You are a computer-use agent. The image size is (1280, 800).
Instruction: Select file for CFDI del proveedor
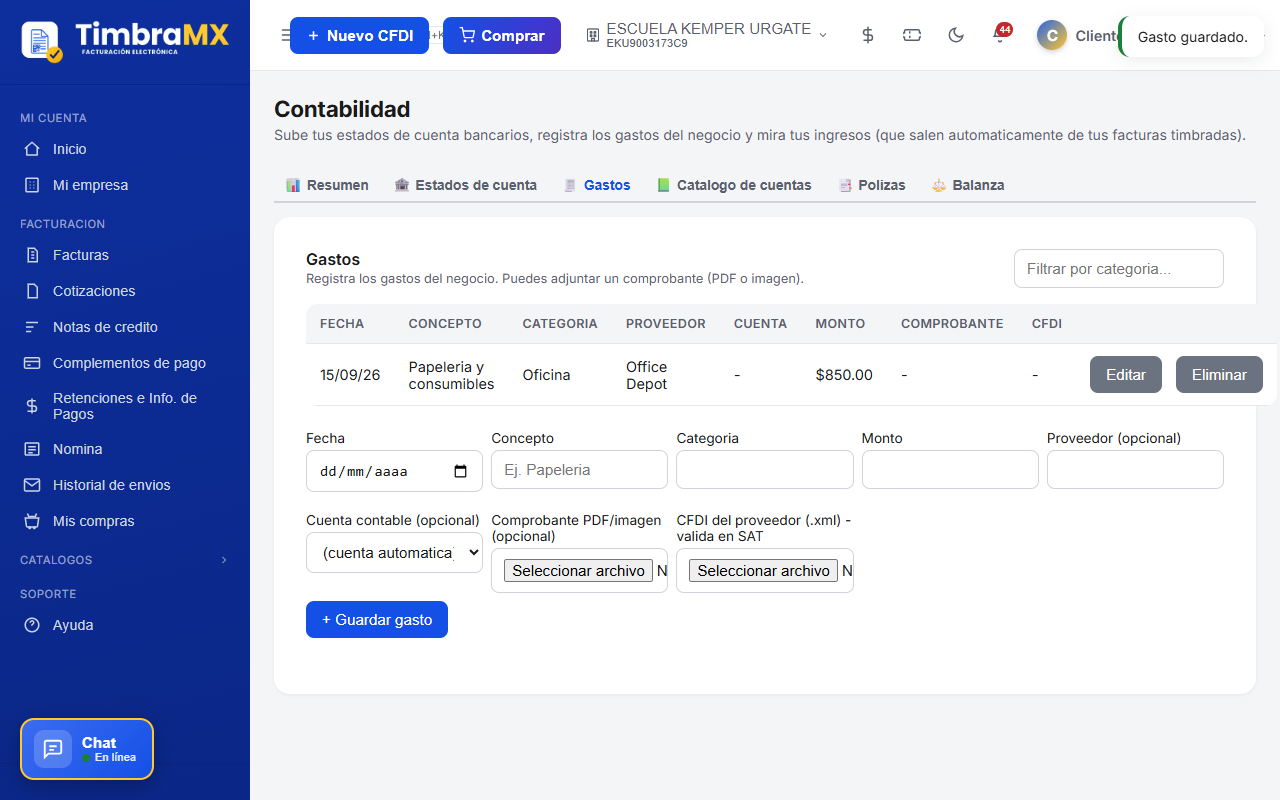(x=763, y=571)
